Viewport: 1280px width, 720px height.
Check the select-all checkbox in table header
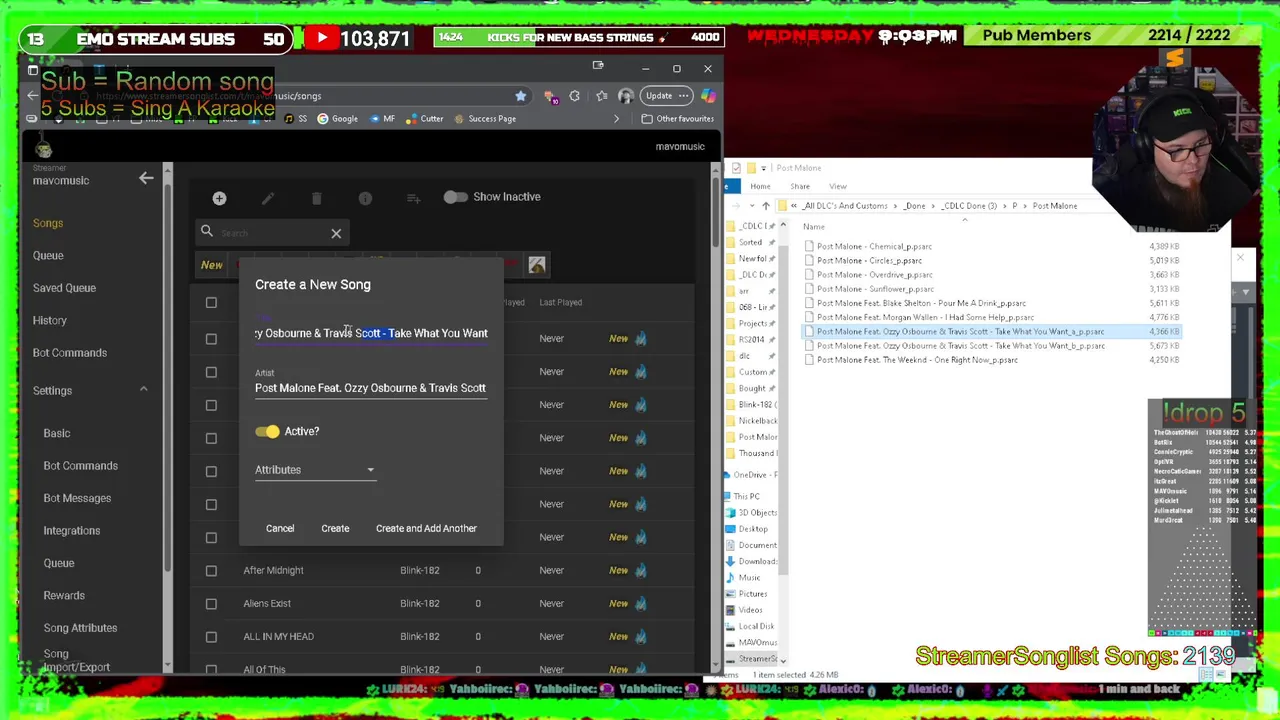[x=211, y=302]
